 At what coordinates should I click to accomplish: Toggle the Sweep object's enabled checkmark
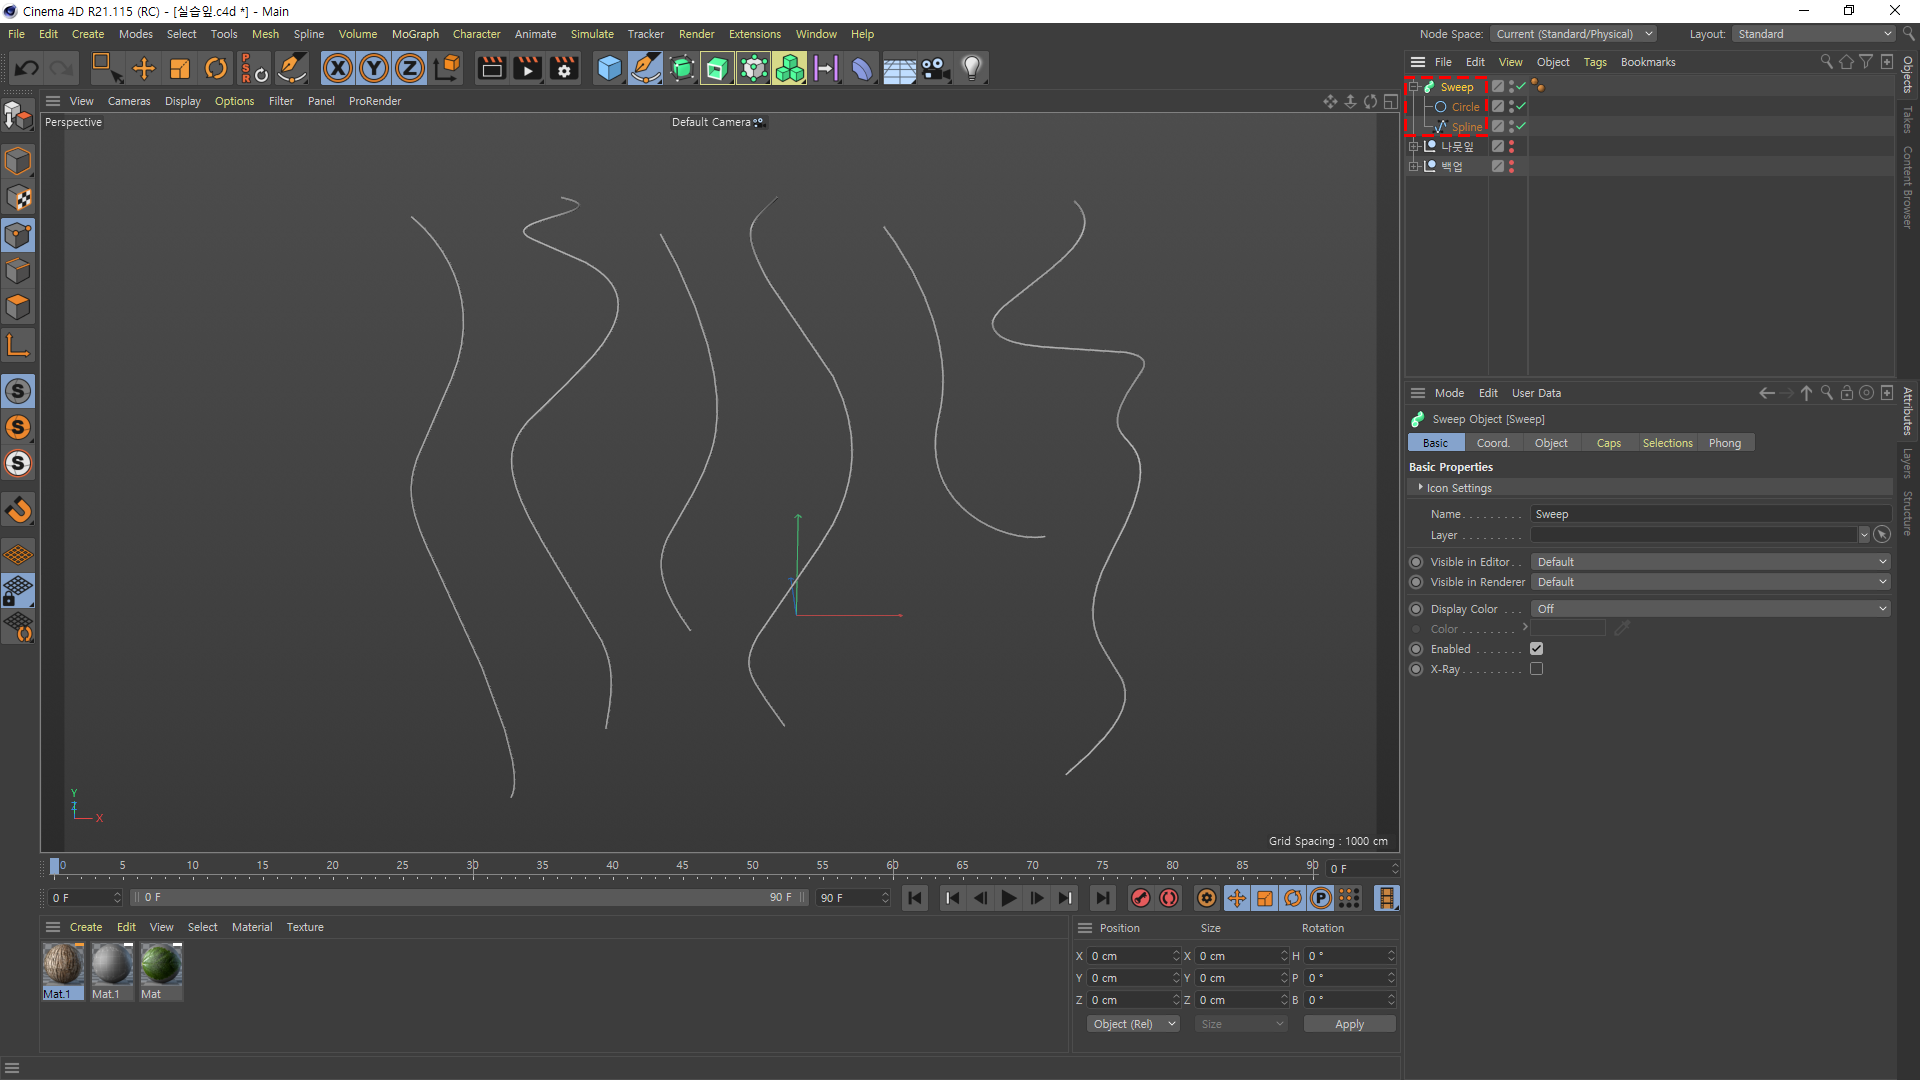coord(1521,87)
